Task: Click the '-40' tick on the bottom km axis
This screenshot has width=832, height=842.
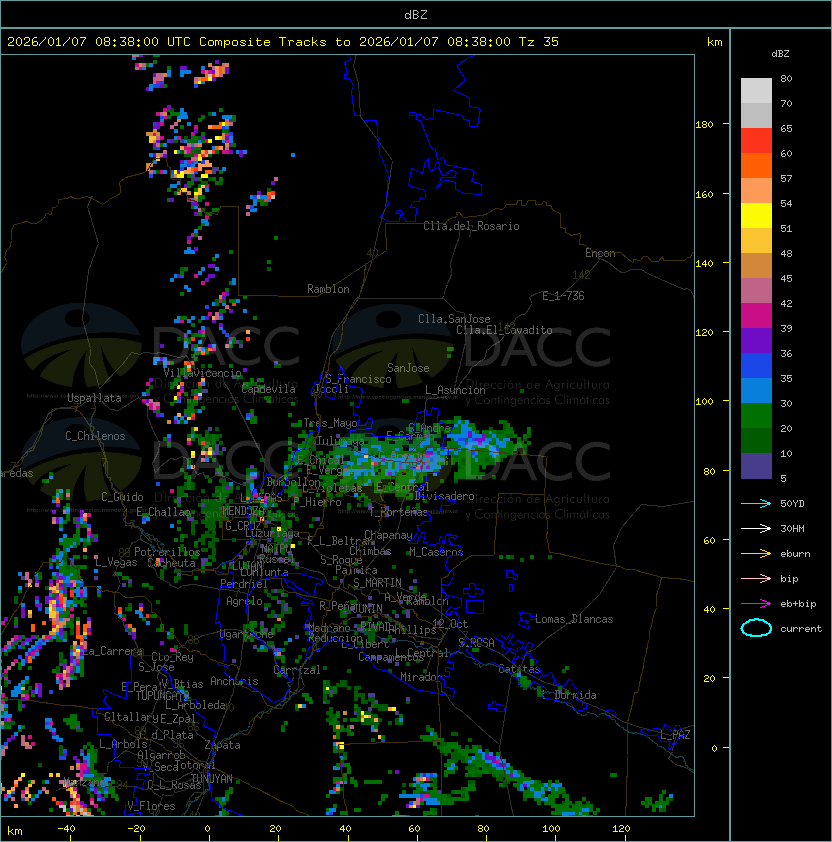Action: [x=66, y=829]
